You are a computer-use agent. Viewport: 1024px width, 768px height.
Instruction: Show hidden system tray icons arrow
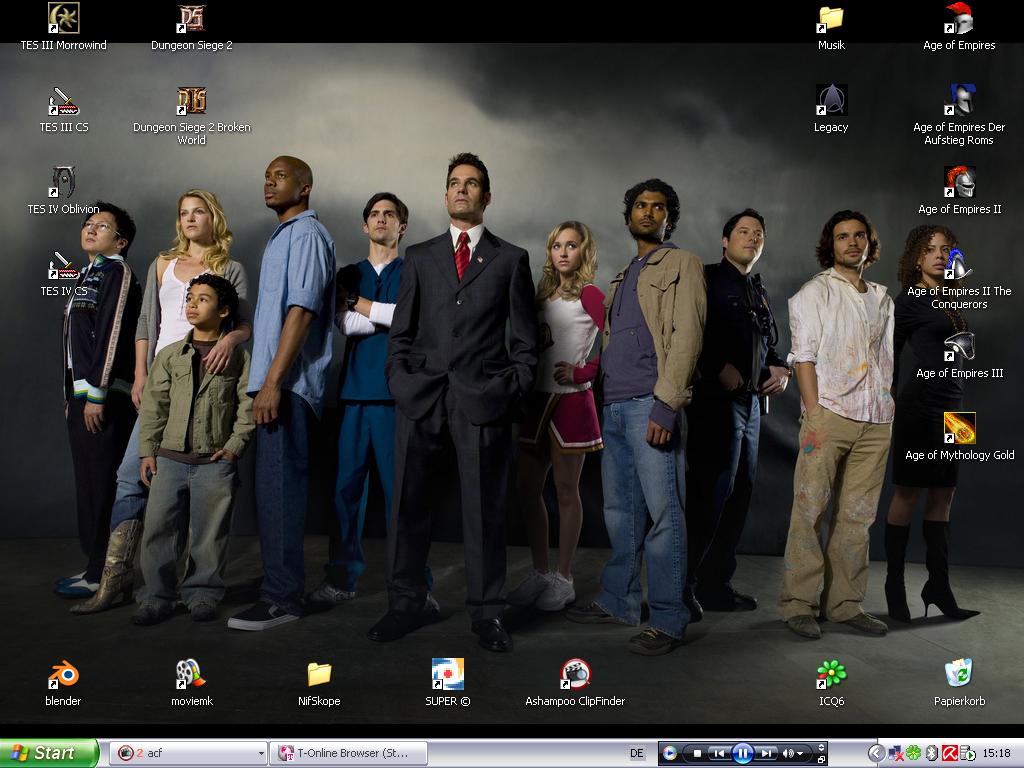(x=876, y=753)
